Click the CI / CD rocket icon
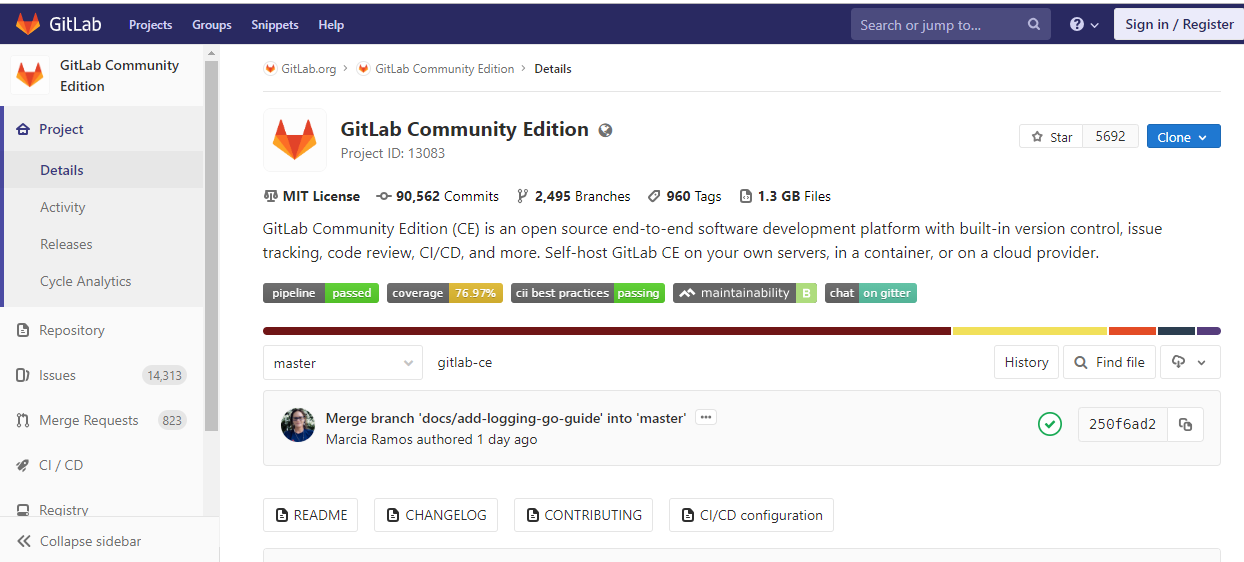Viewport: 1244px width, 562px height. (23, 465)
